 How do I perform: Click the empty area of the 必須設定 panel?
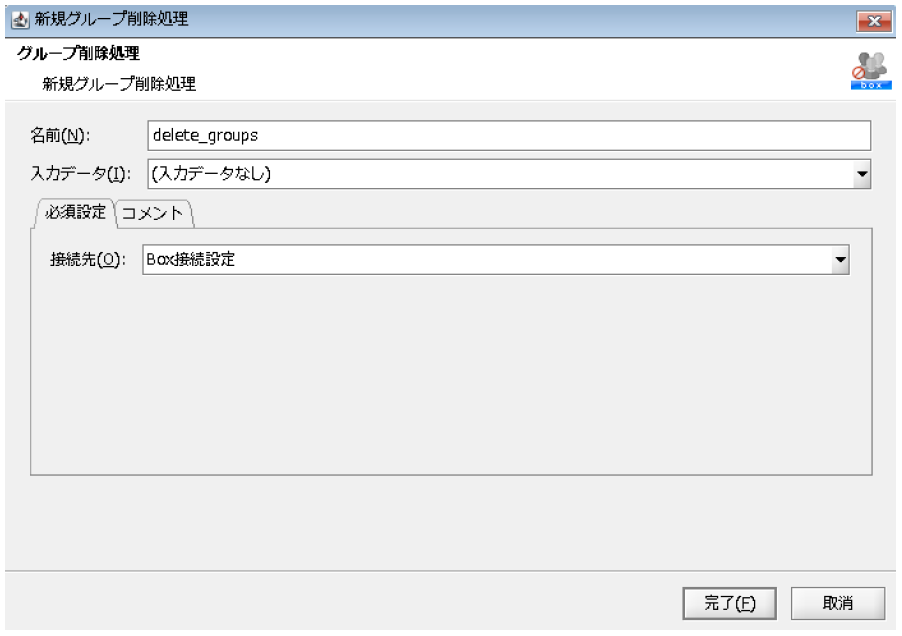450,380
